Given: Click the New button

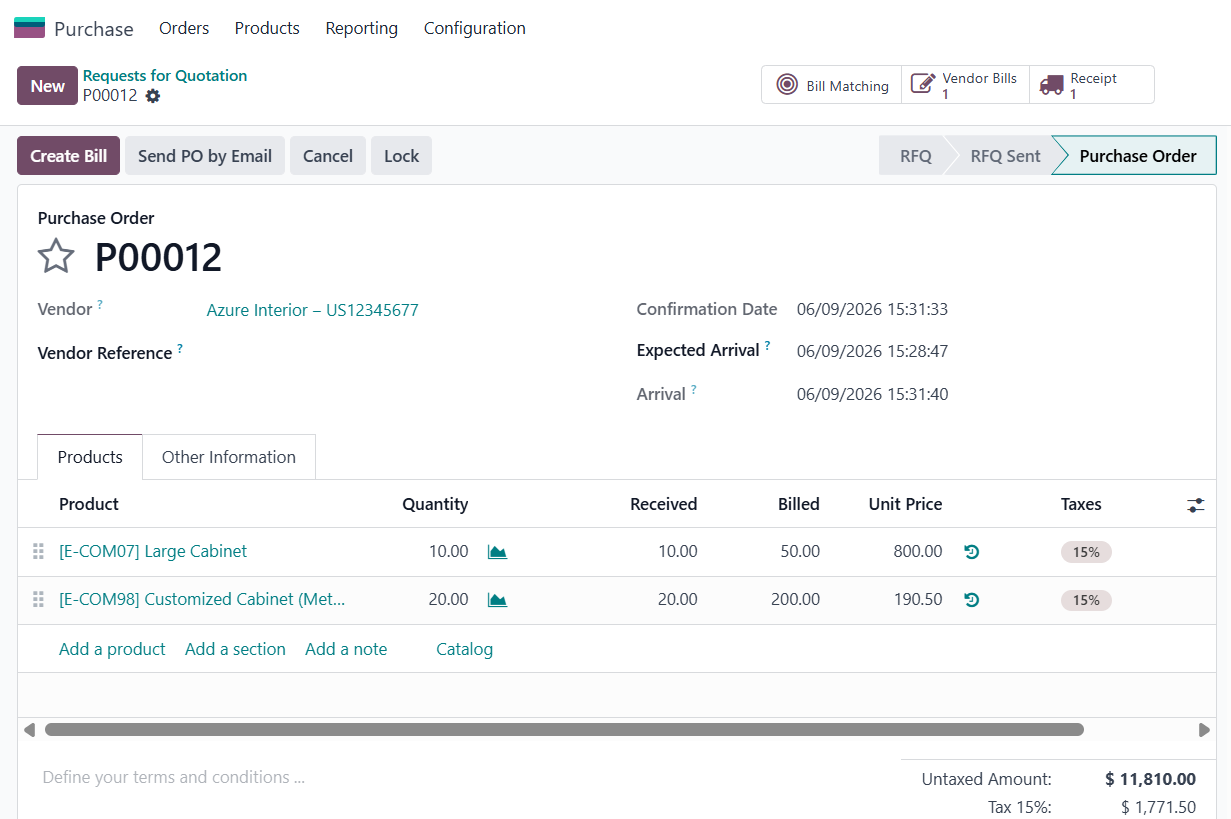Looking at the screenshot, I should (47, 86).
